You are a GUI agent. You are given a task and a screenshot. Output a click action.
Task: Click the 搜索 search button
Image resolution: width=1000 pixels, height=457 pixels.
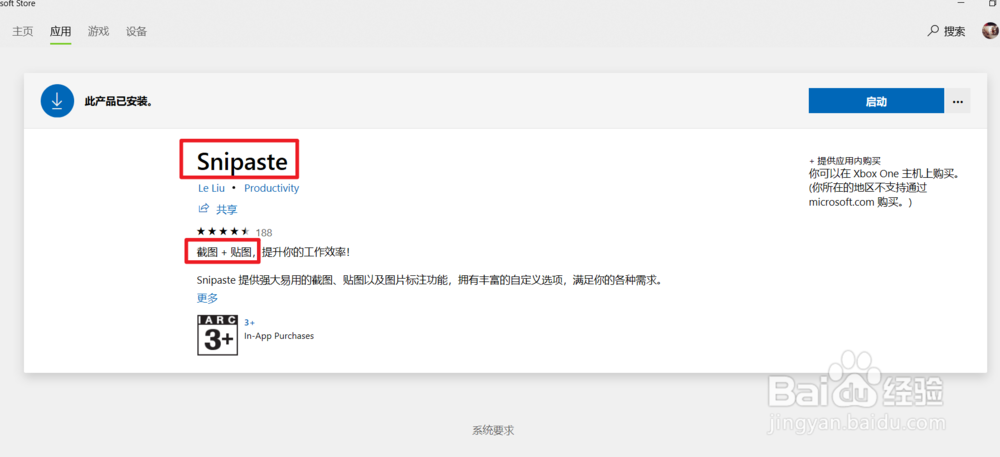(946, 31)
